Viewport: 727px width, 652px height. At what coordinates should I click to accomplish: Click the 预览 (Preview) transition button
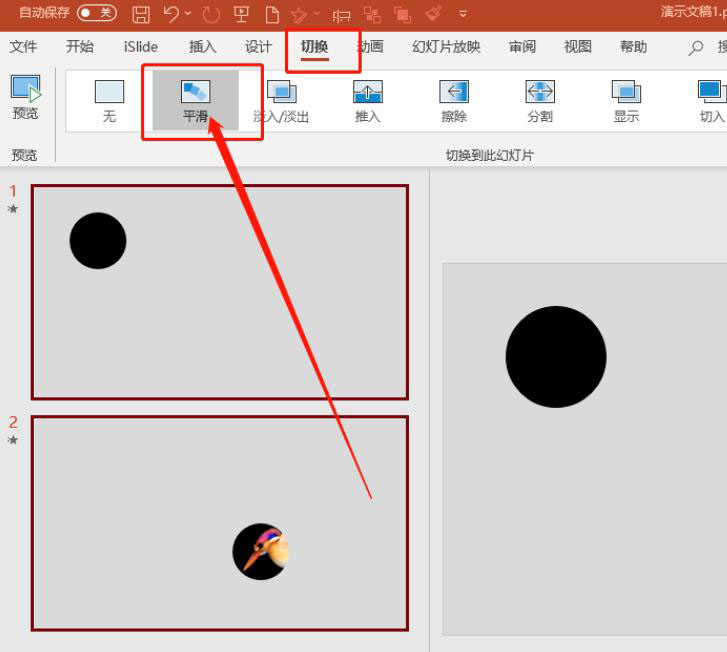coord(26,97)
